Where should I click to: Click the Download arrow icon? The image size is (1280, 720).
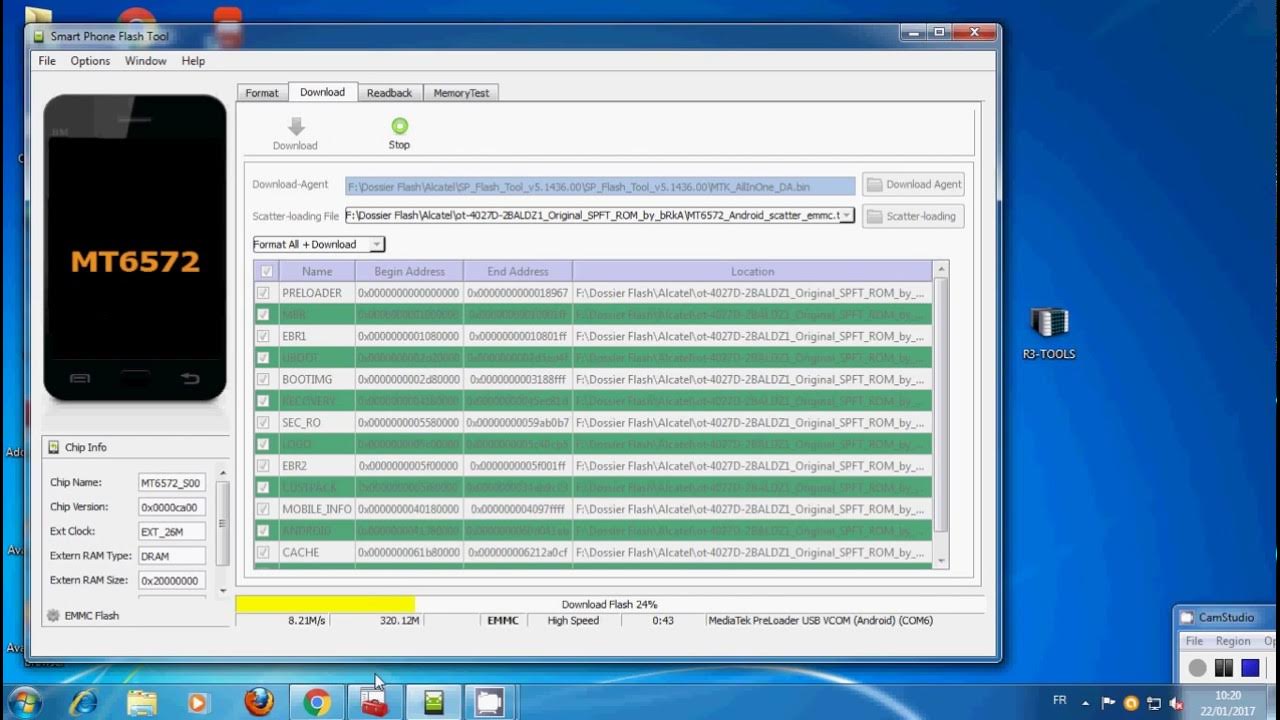(296, 126)
